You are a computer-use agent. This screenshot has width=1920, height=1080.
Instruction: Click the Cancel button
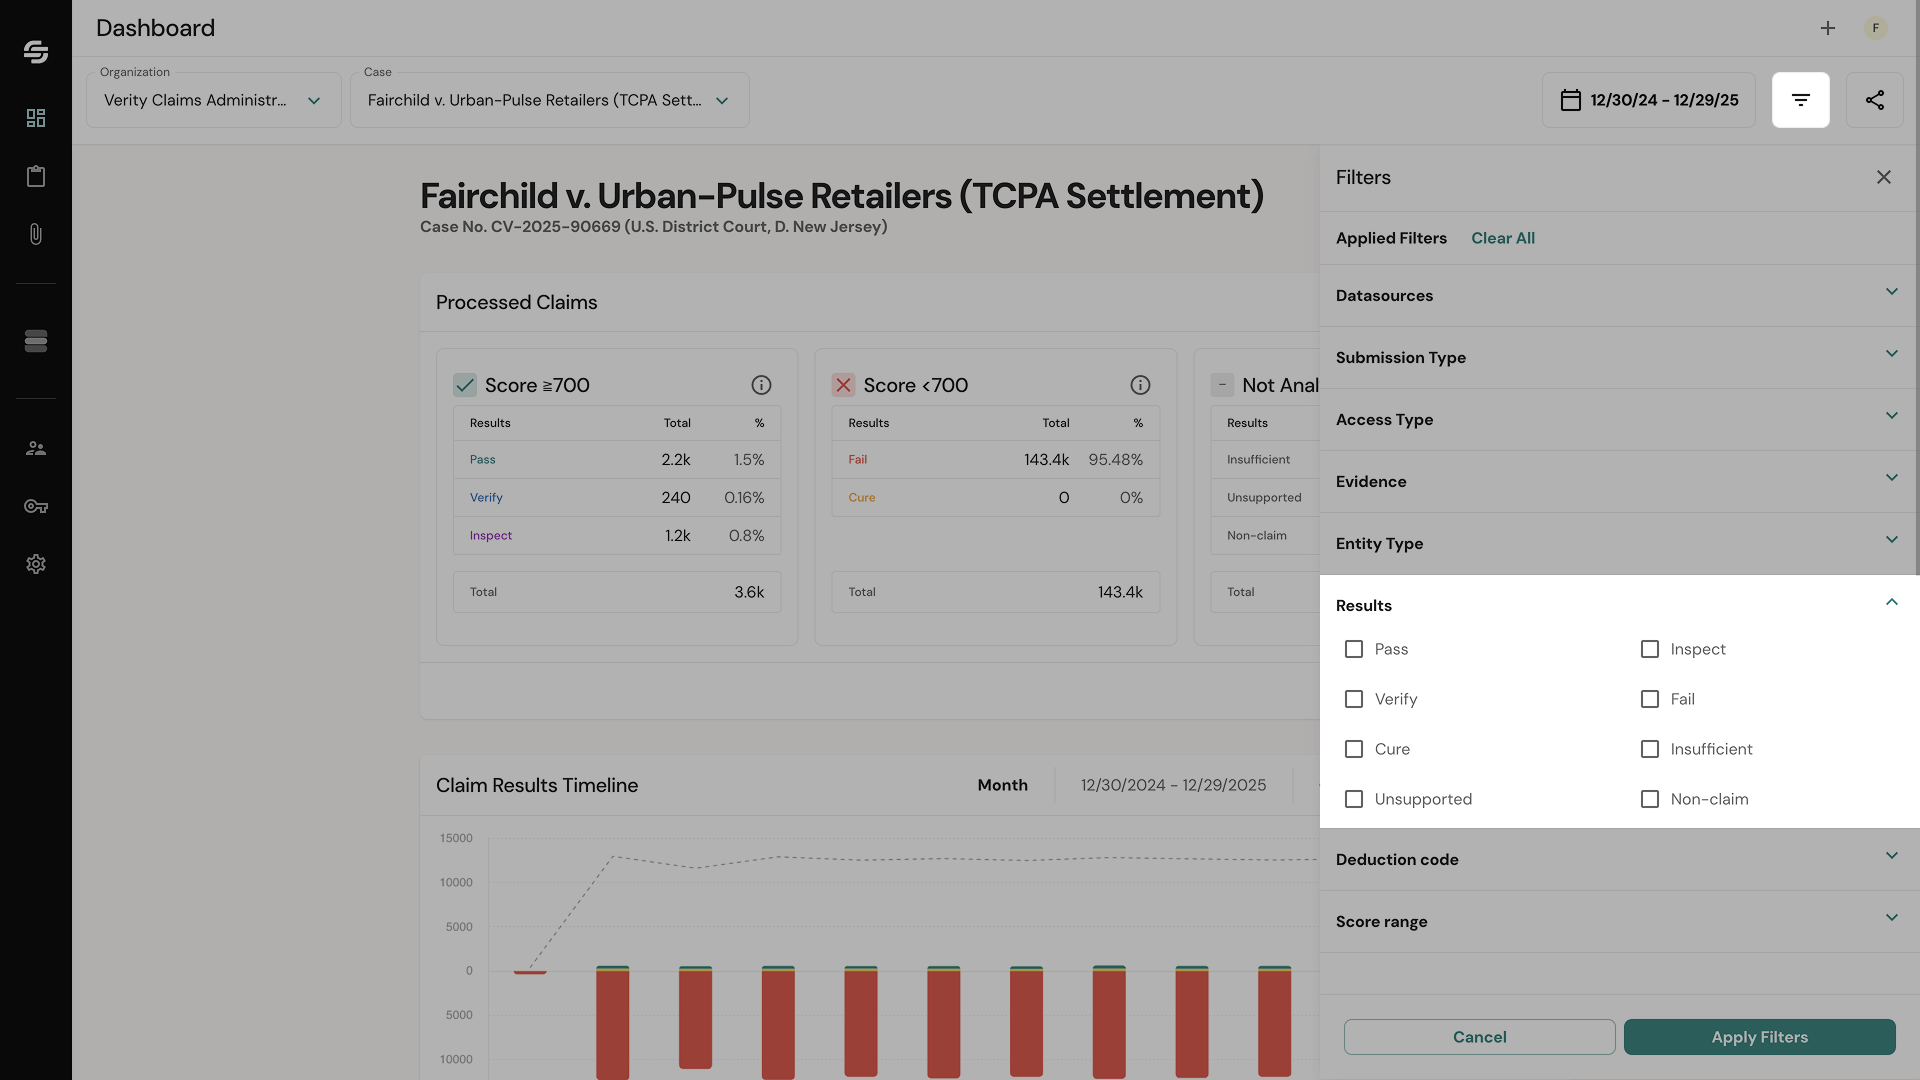point(1479,1037)
